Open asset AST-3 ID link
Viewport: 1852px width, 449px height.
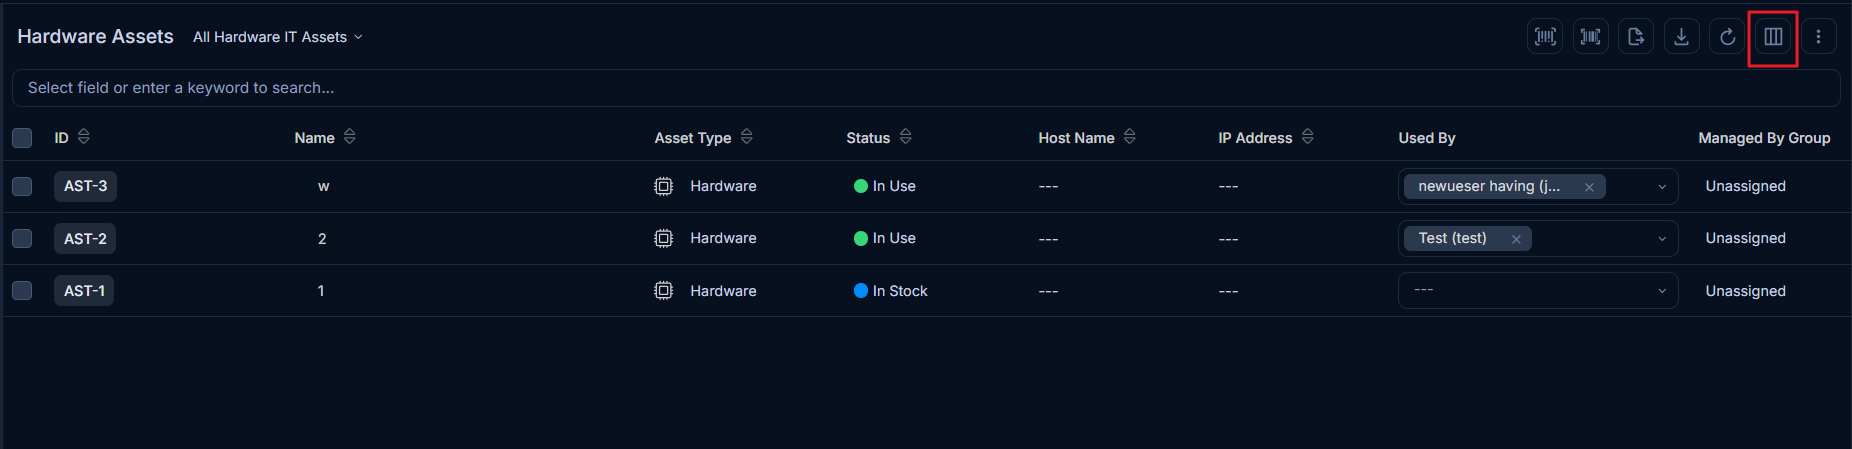[85, 186]
